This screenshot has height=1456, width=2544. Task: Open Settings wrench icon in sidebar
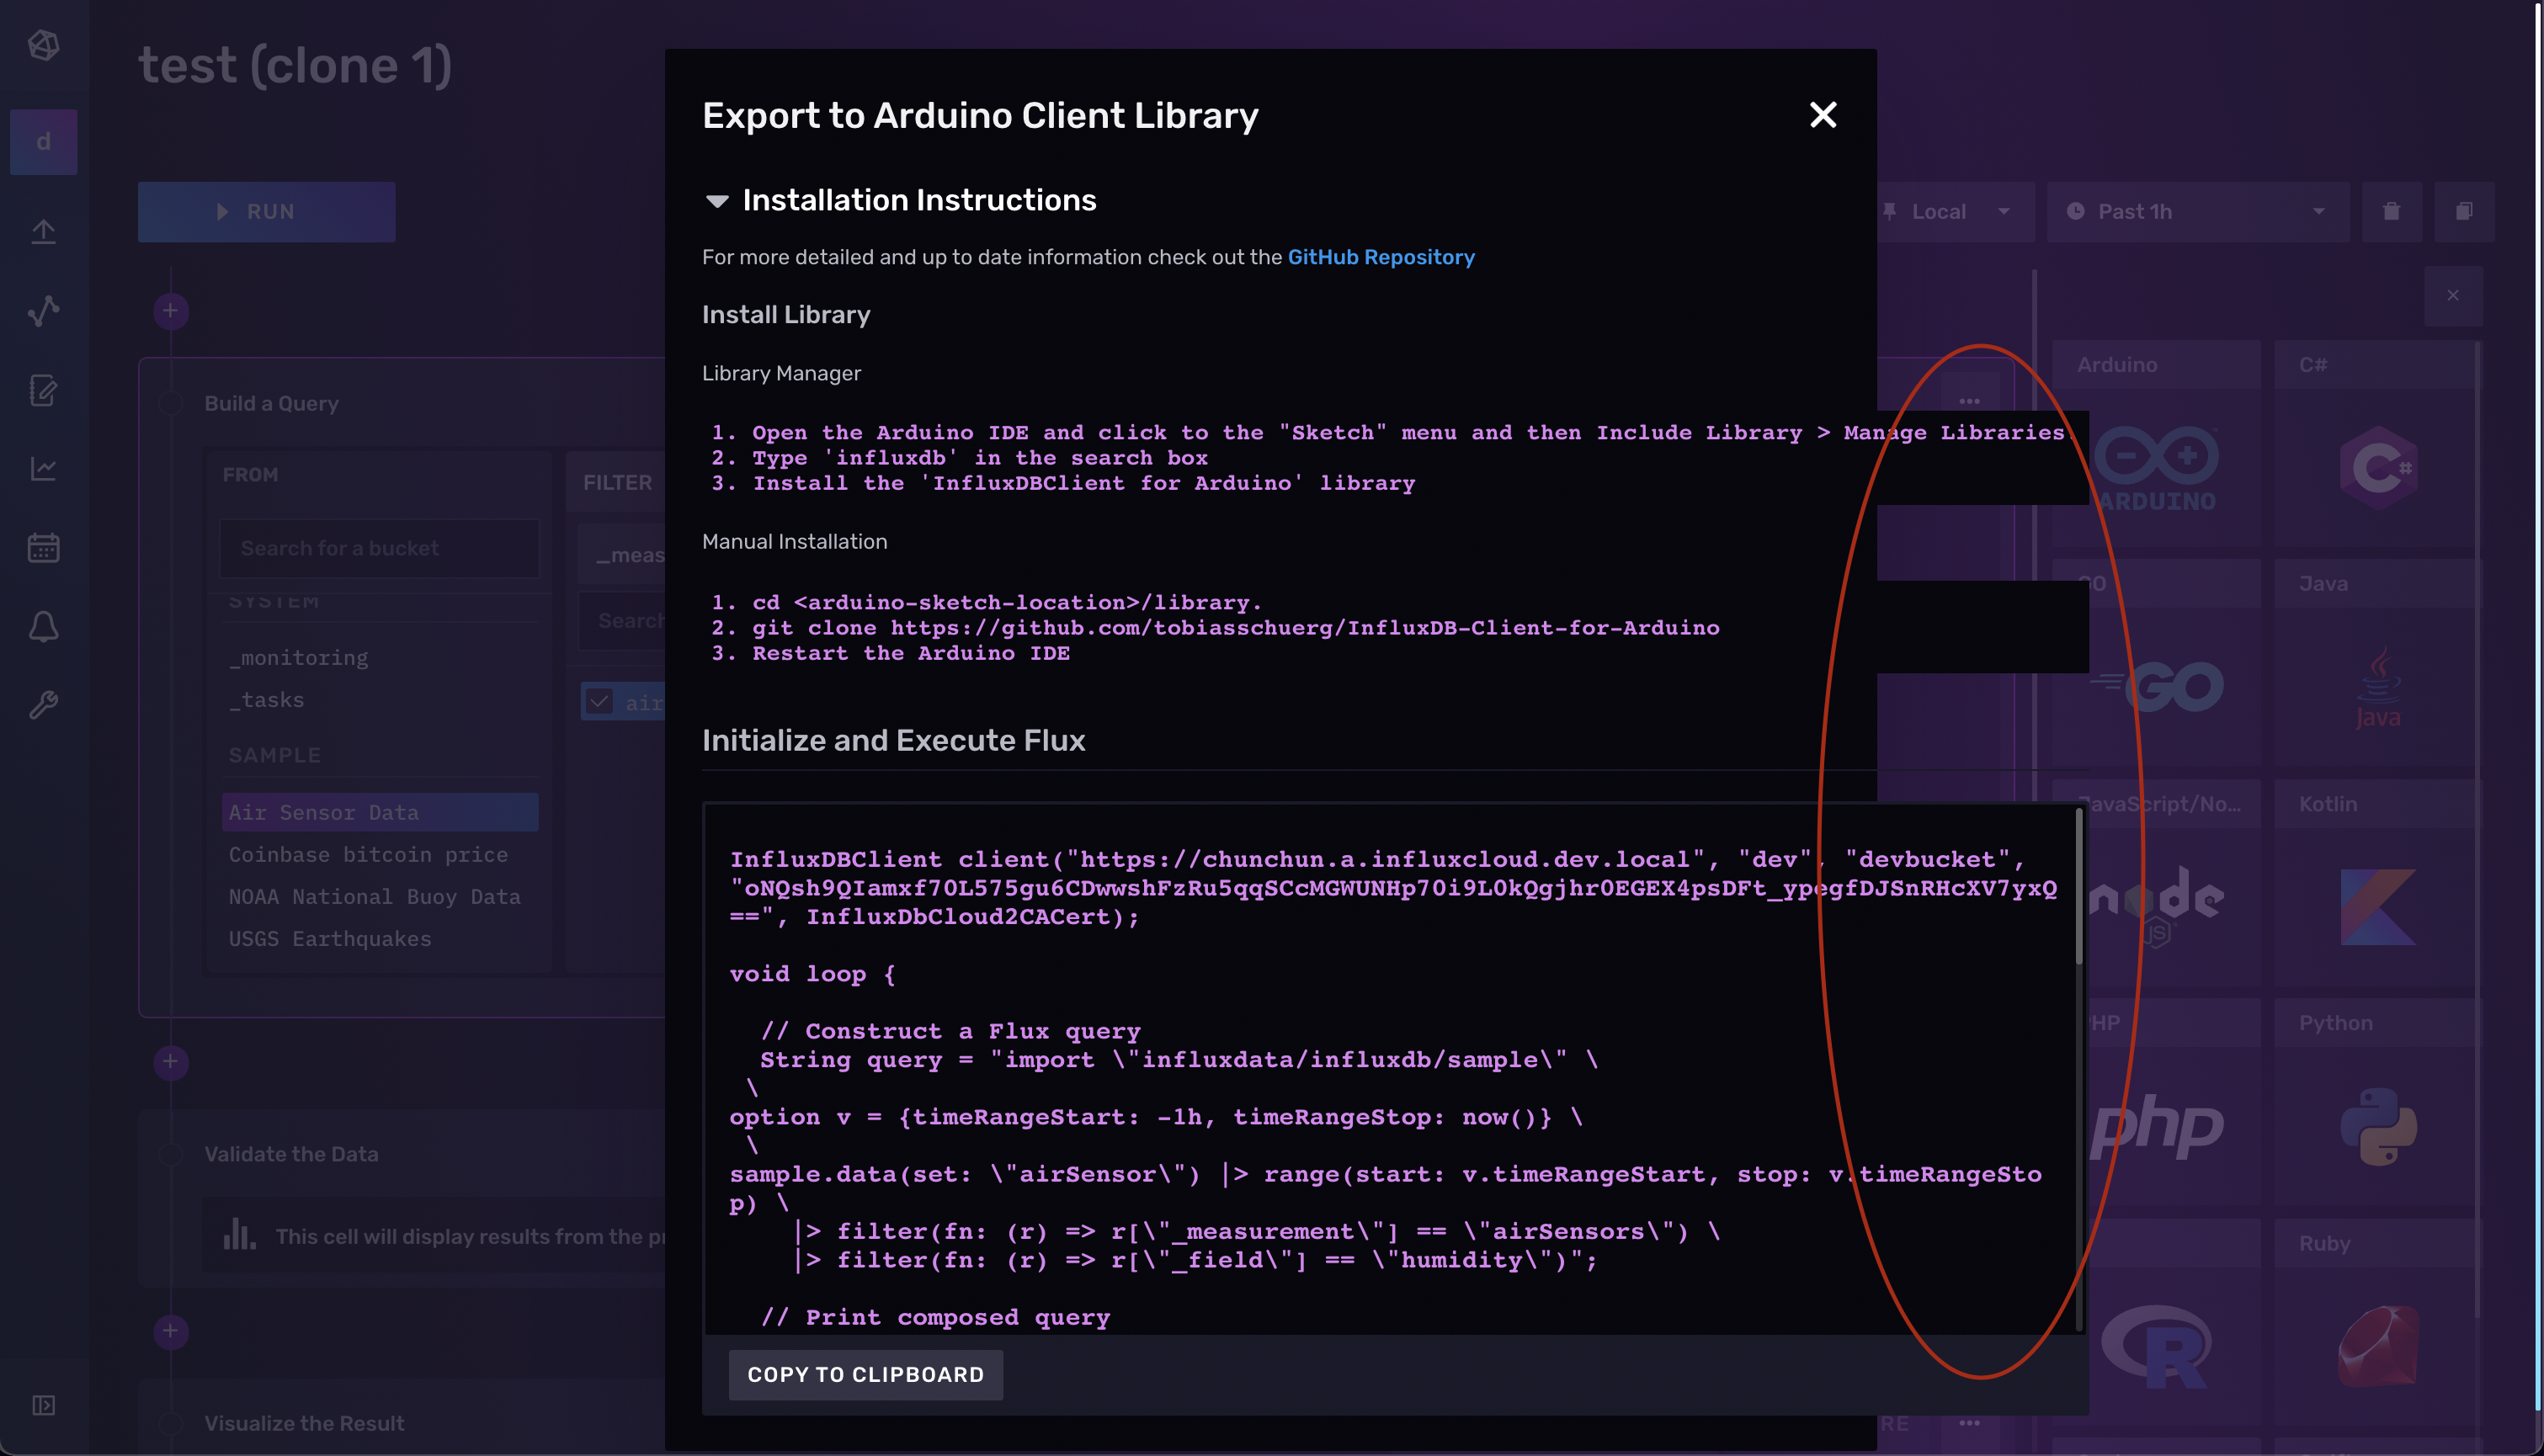point(43,705)
